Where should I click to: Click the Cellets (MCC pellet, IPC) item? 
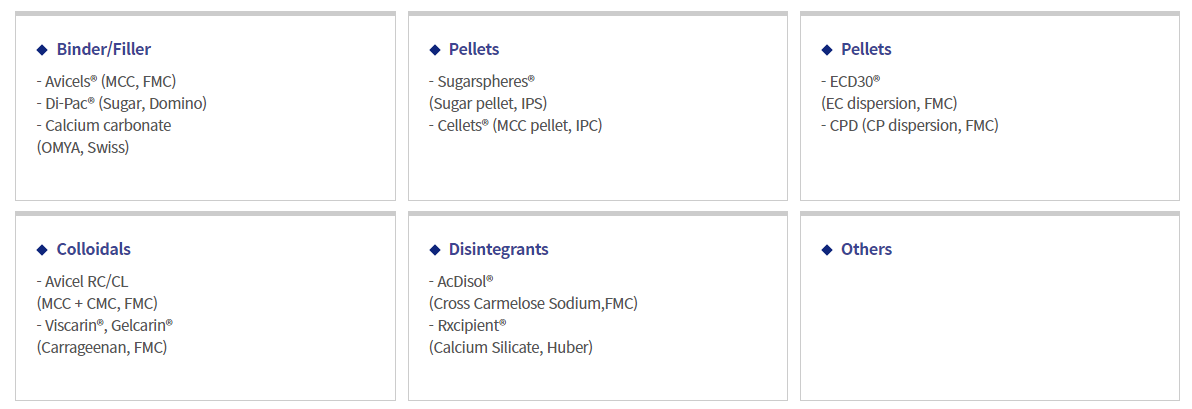pos(515,125)
